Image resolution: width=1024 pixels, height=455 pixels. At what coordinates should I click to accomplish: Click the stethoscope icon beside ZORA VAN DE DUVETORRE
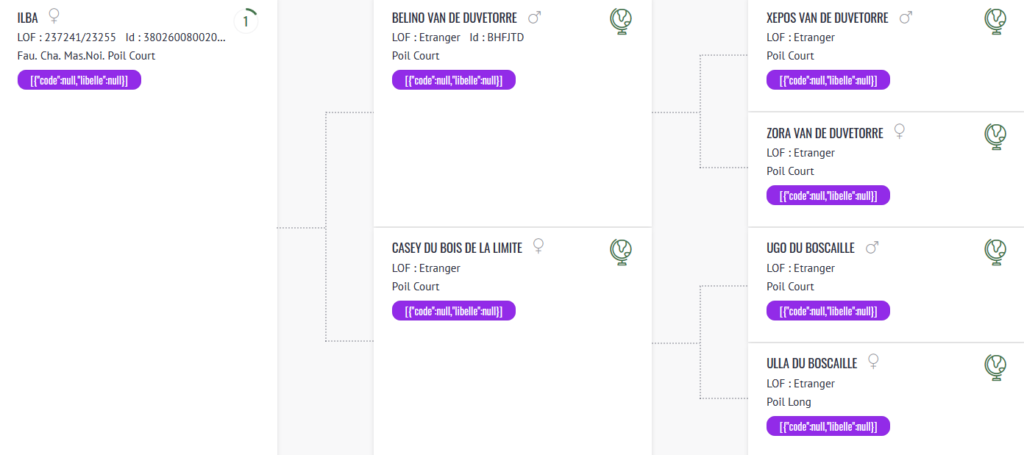pyautogui.click(x=995, y=137)
